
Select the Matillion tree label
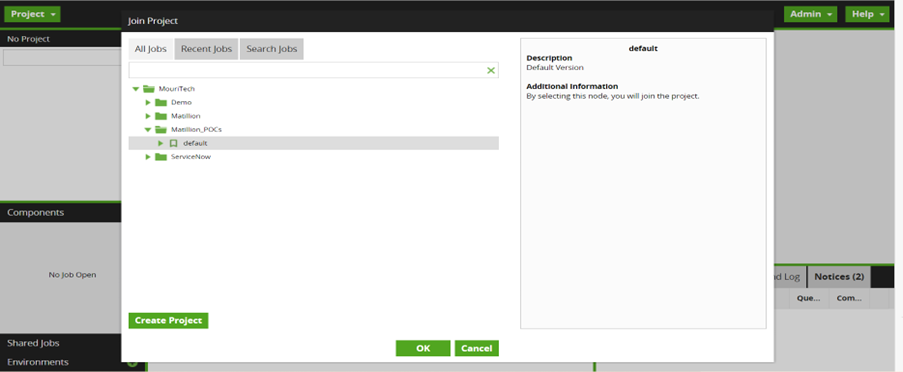(185, 116)
